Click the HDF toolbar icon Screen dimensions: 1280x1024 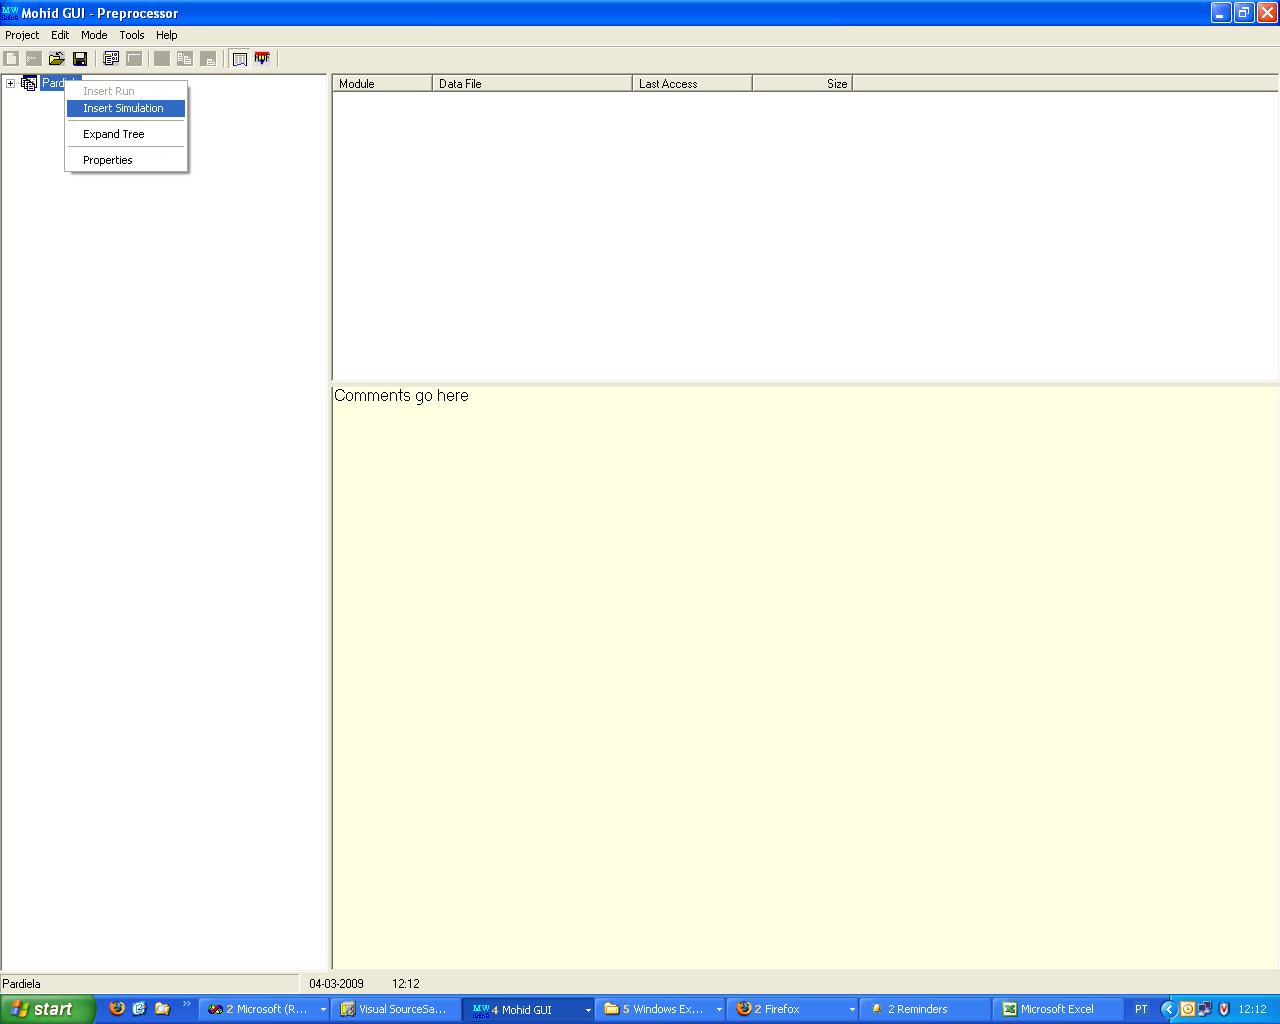(262, 59)
